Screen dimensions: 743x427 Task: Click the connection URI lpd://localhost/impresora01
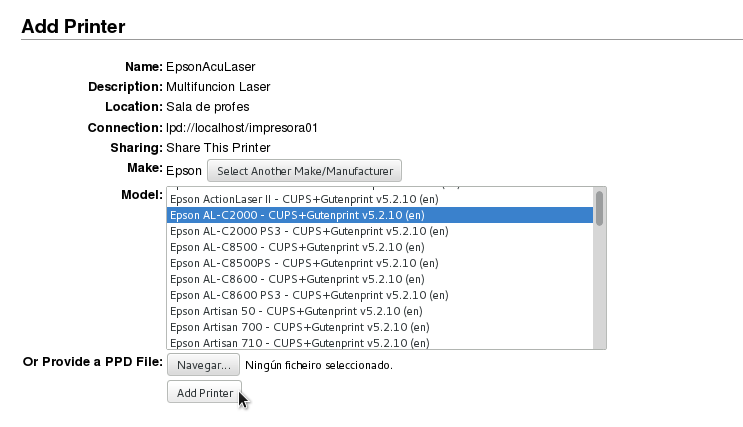coord(242,128)
